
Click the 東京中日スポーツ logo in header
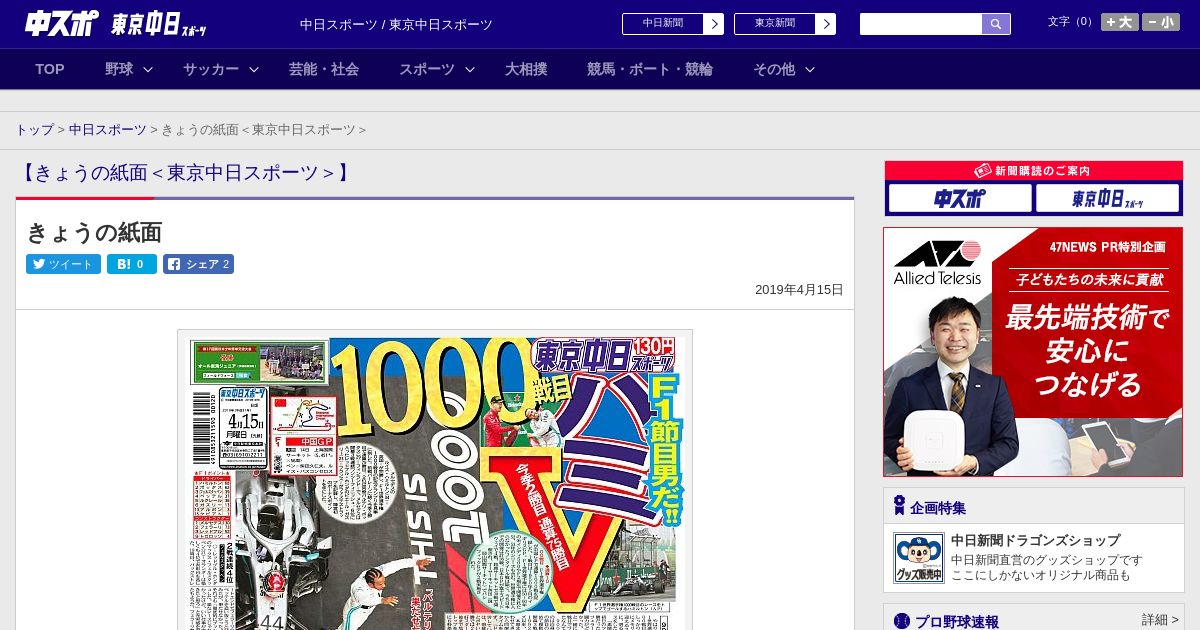[160, 24]
